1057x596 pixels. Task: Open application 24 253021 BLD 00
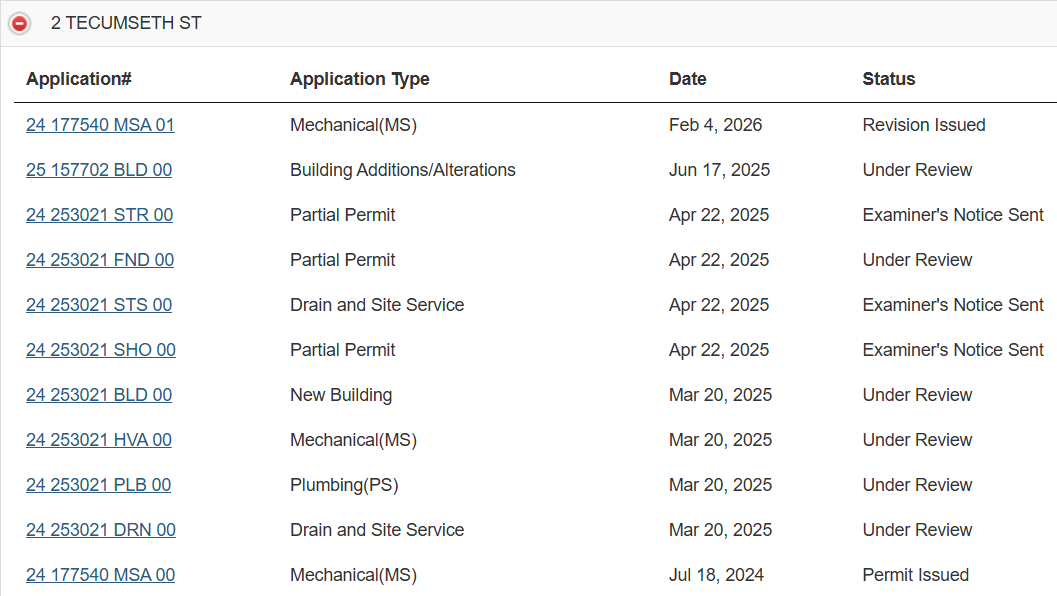[x=99, y=395]
